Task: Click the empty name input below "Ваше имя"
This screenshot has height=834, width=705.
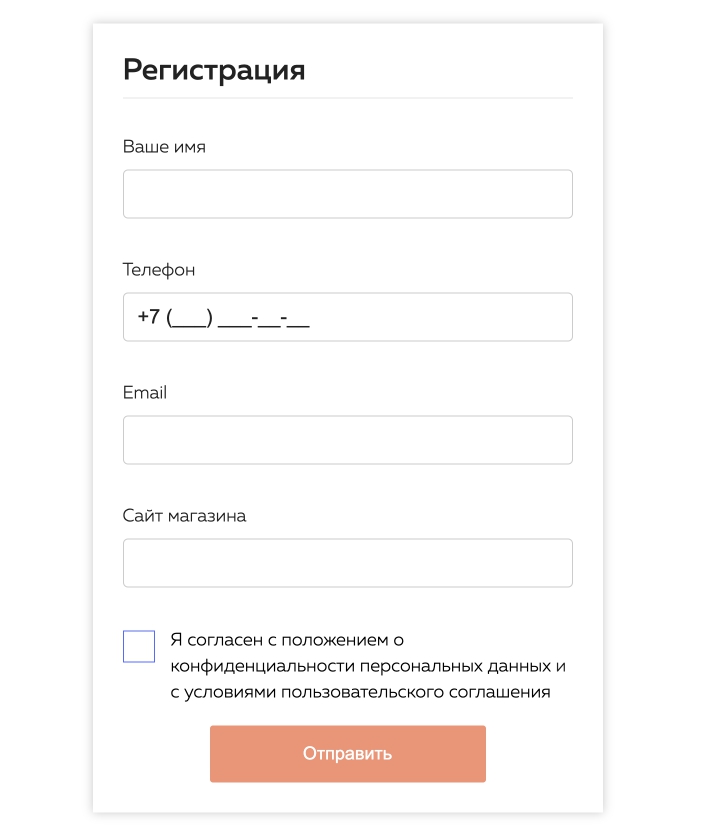Action: pyautogui.click(x=347, y=193)
